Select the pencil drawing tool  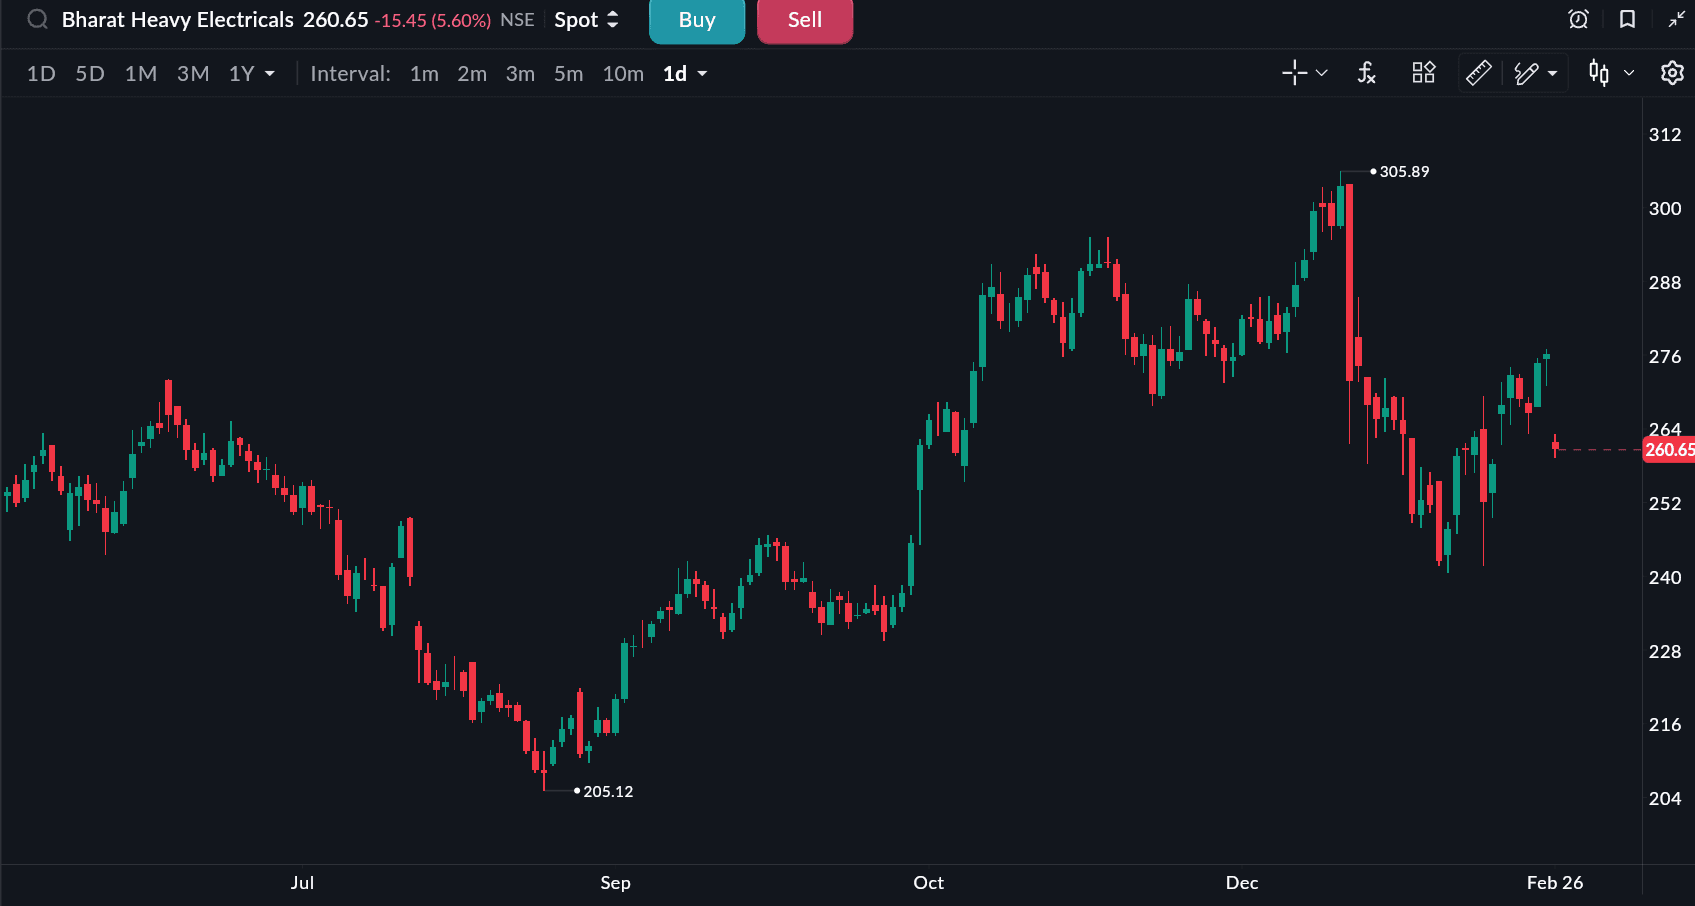point(1526,73)
